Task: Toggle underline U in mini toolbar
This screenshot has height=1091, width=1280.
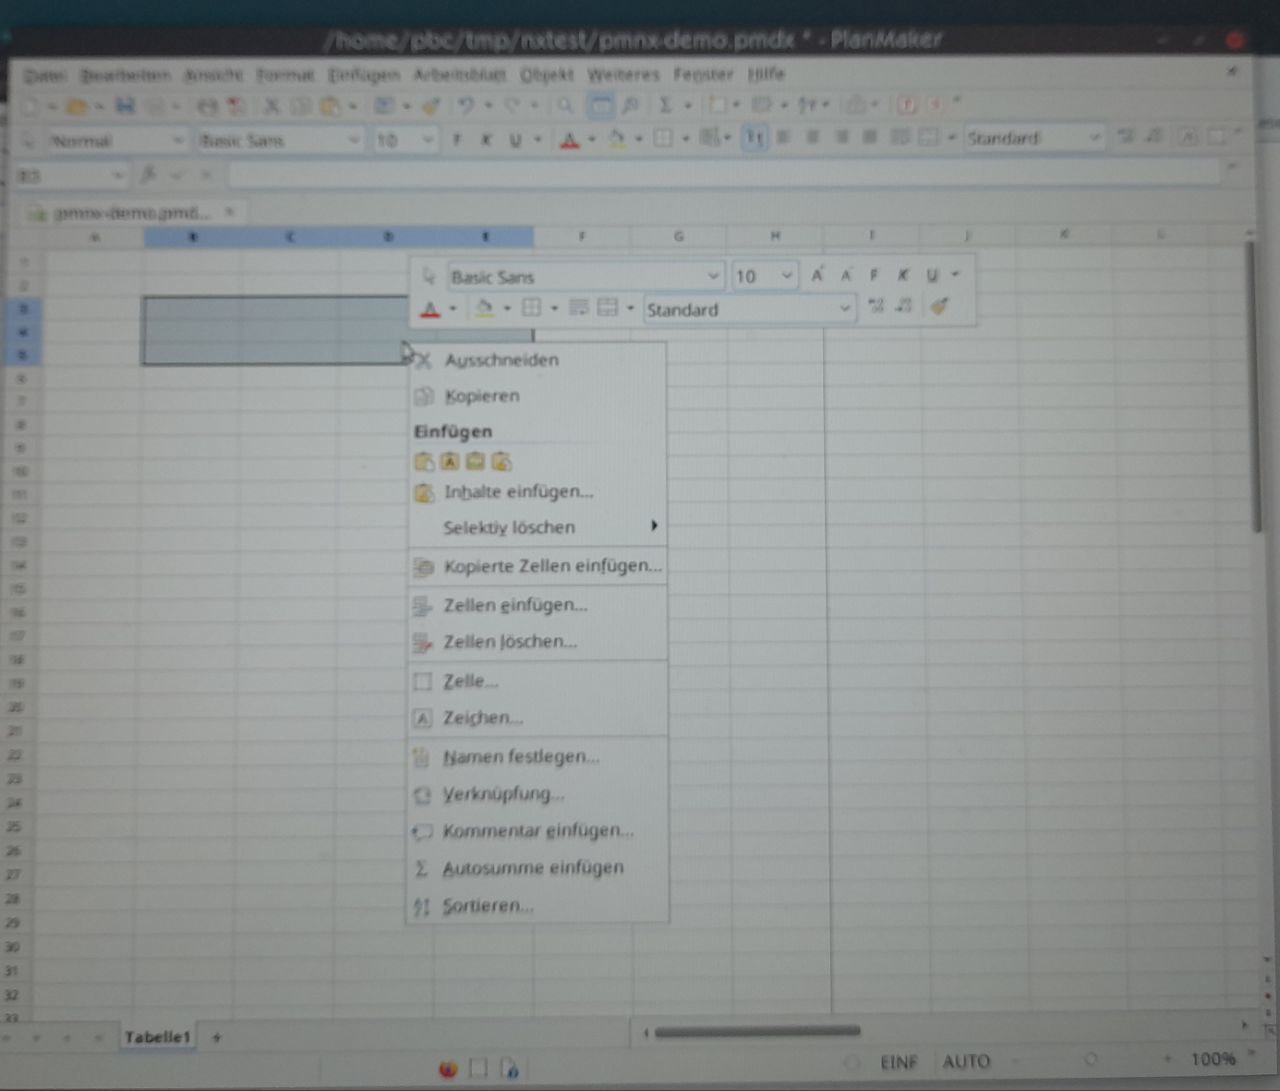Action: 932,275
